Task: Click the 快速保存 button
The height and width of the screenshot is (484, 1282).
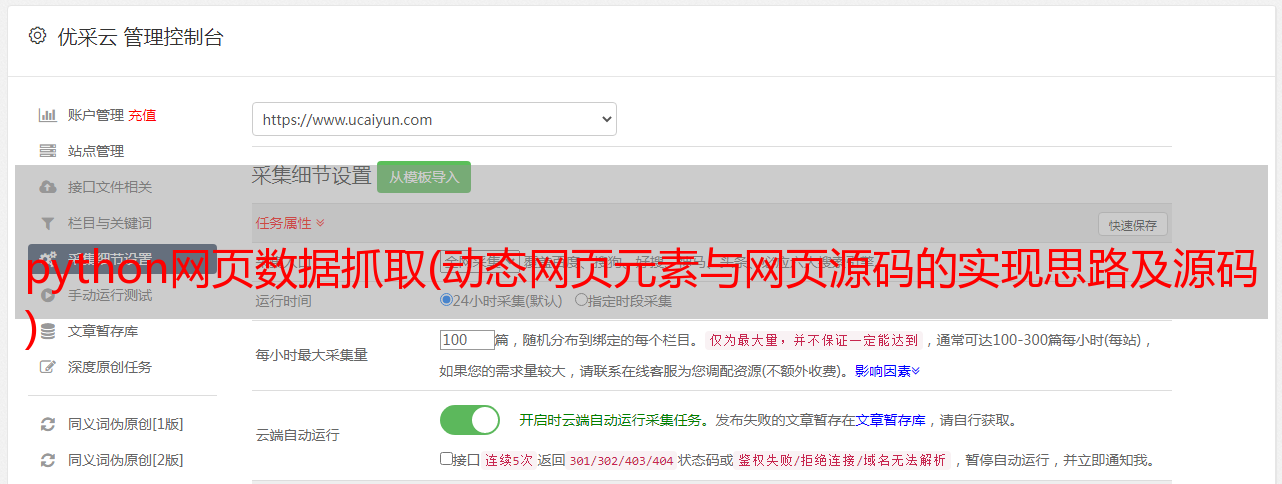Action: 1132,225
